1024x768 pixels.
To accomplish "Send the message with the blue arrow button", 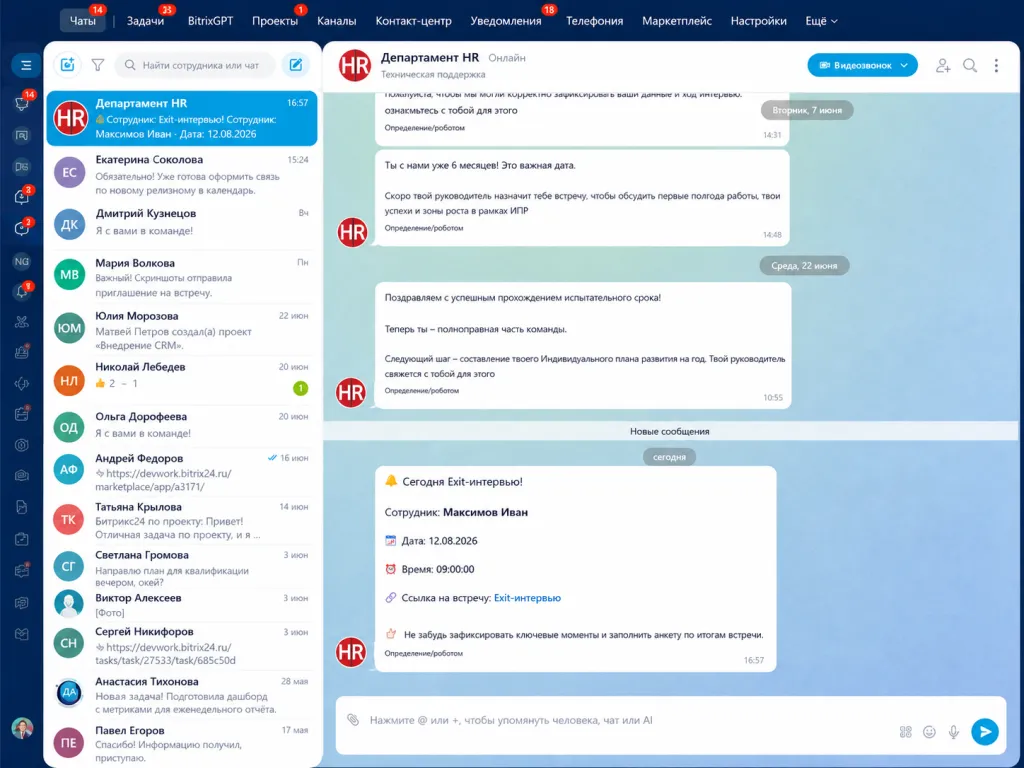I will [985, 731].
